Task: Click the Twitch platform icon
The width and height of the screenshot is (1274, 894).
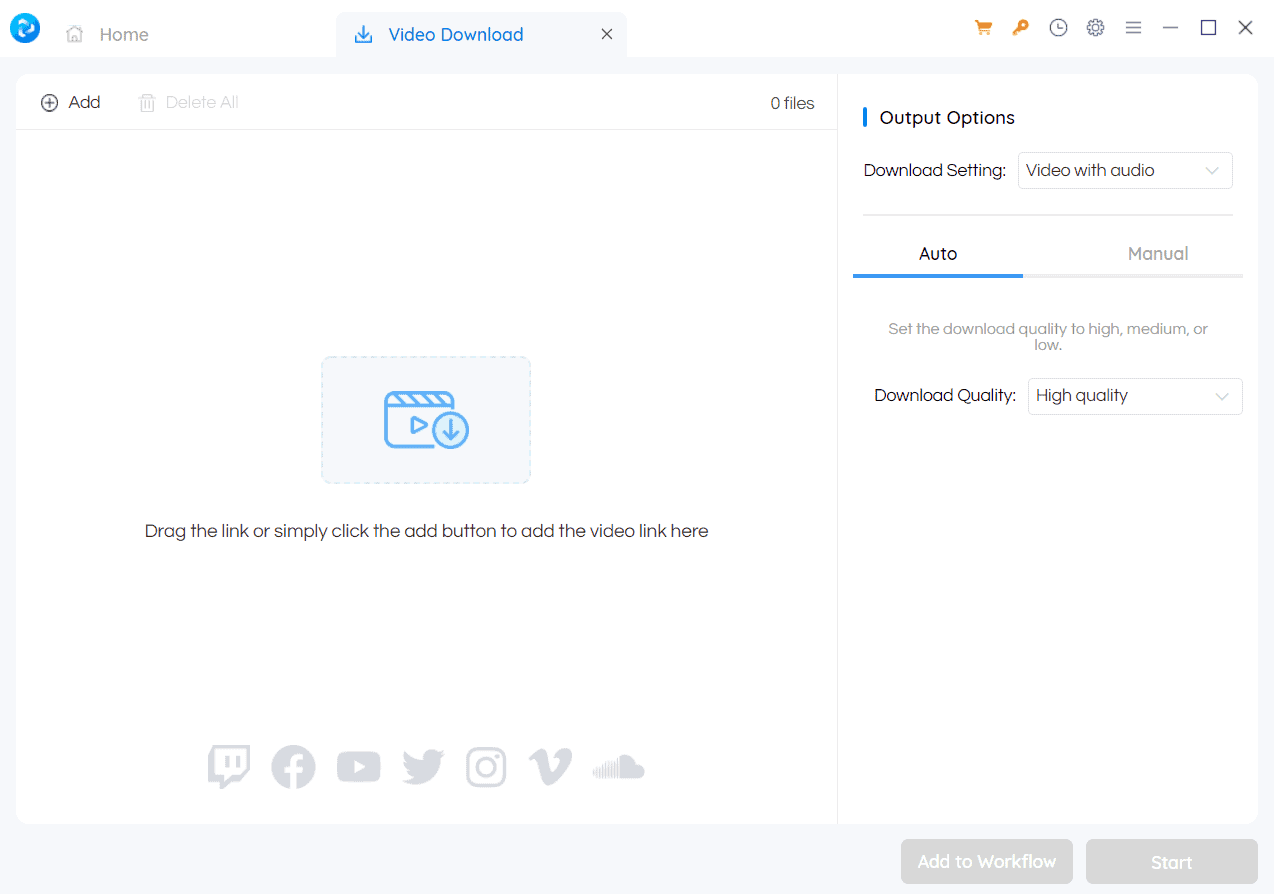Action: point(229,766)
